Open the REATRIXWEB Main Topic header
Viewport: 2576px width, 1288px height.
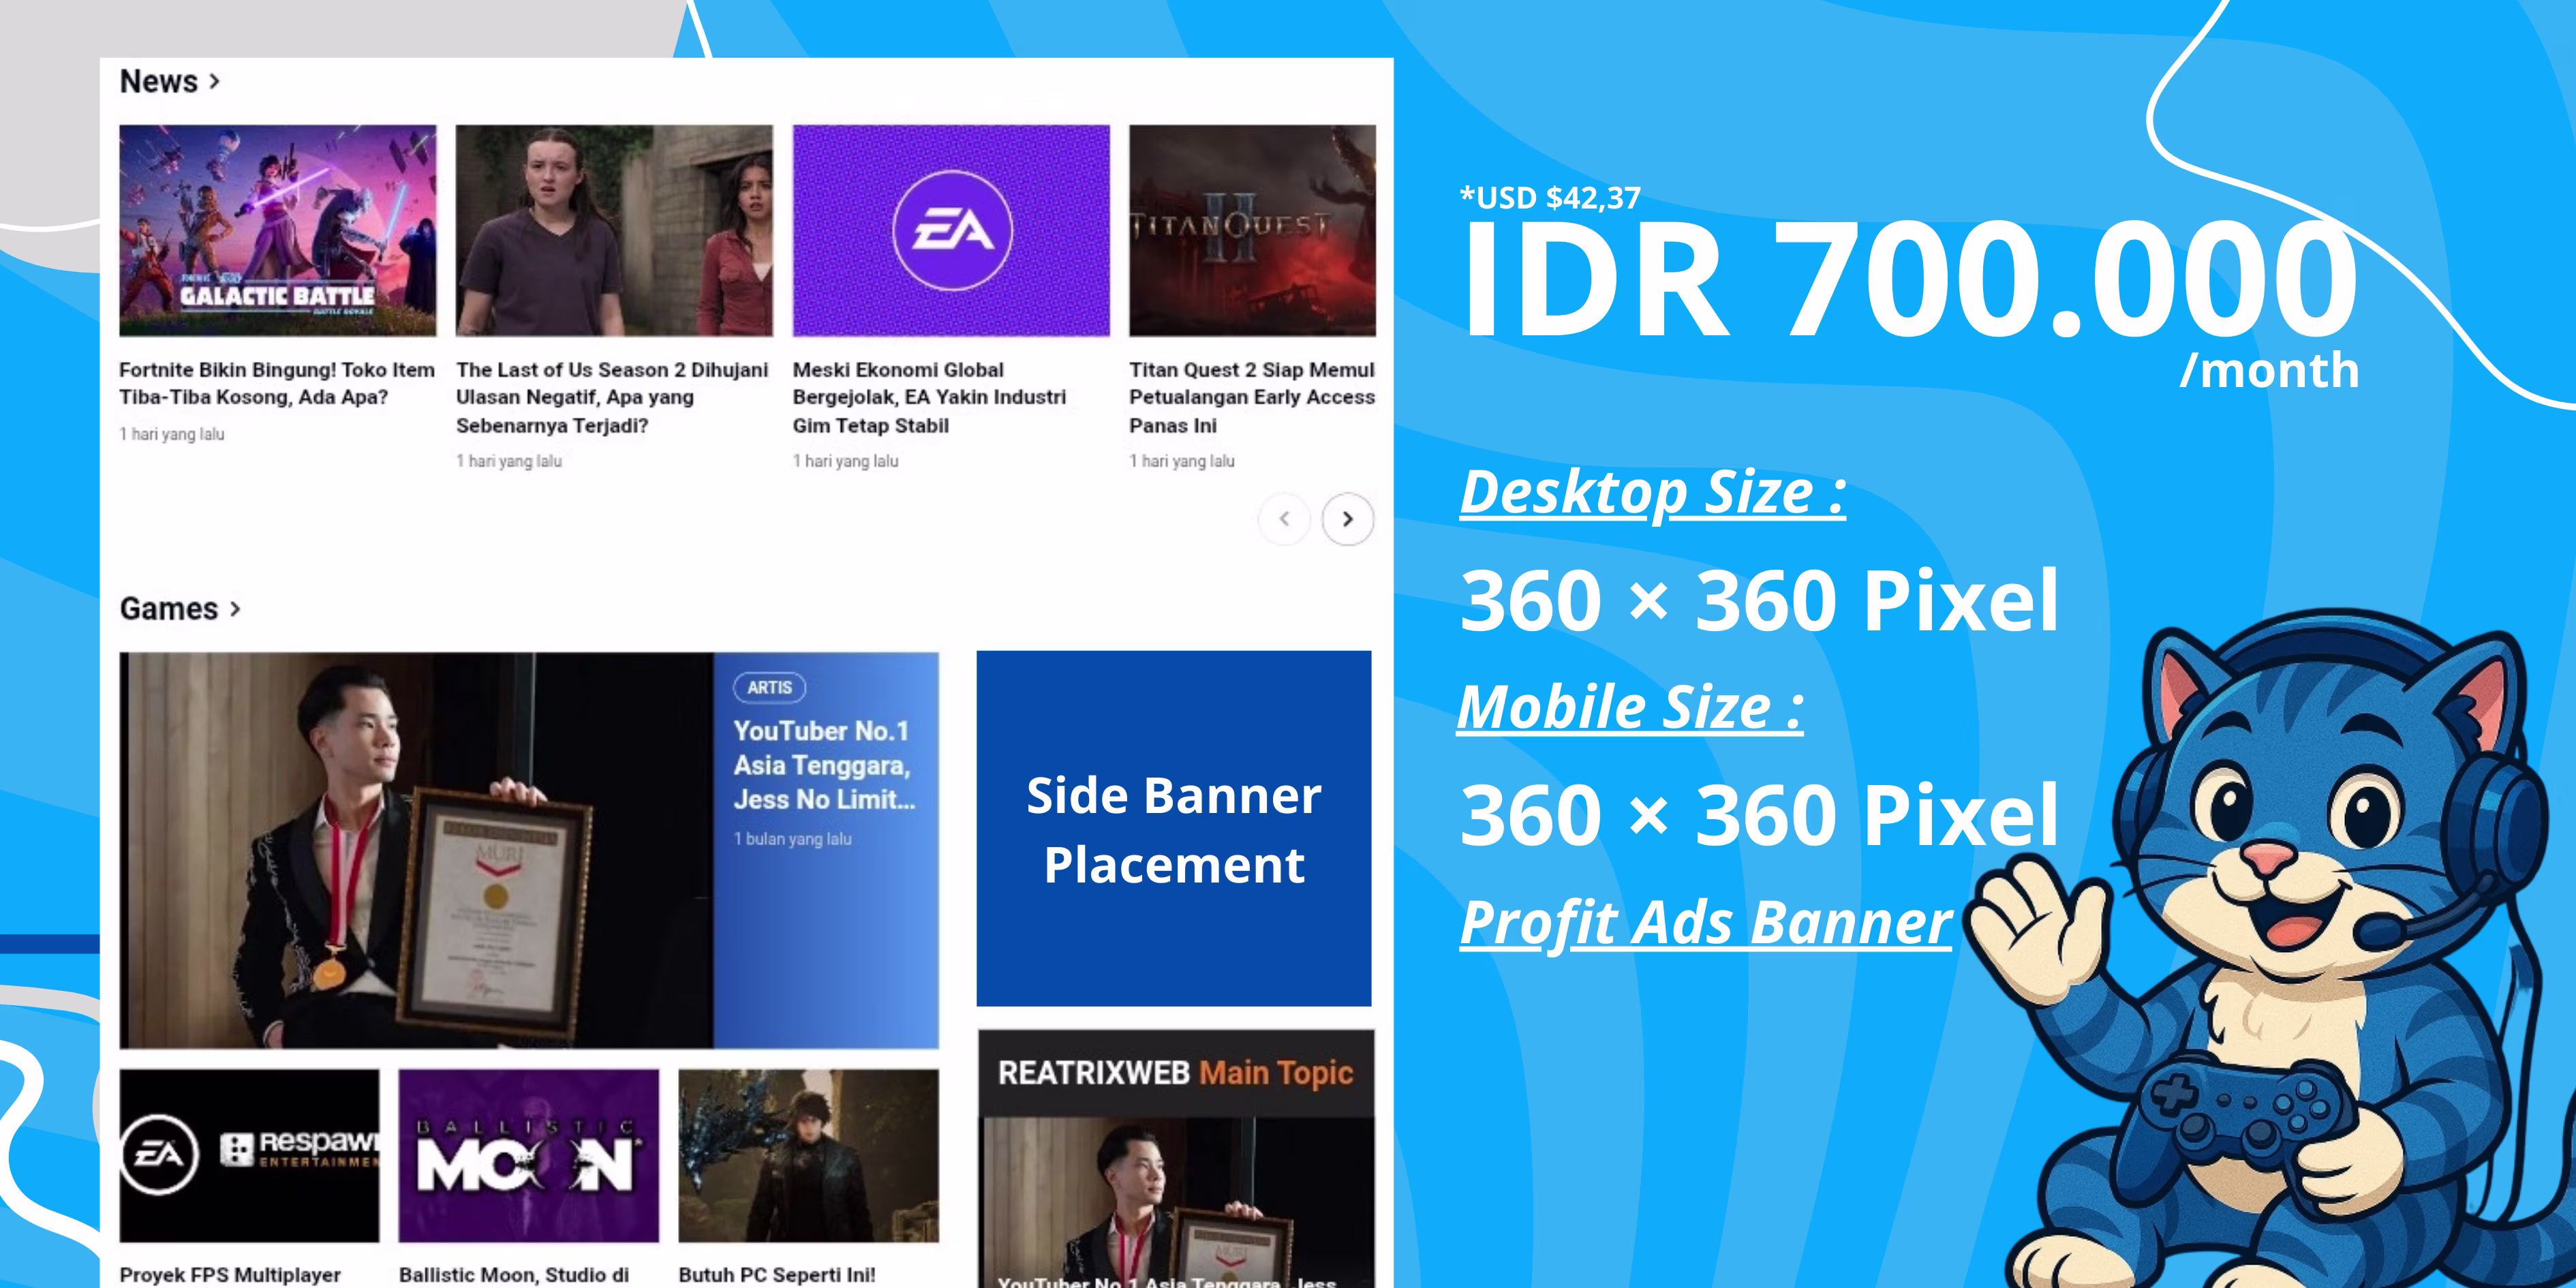pos(1175,1073)
